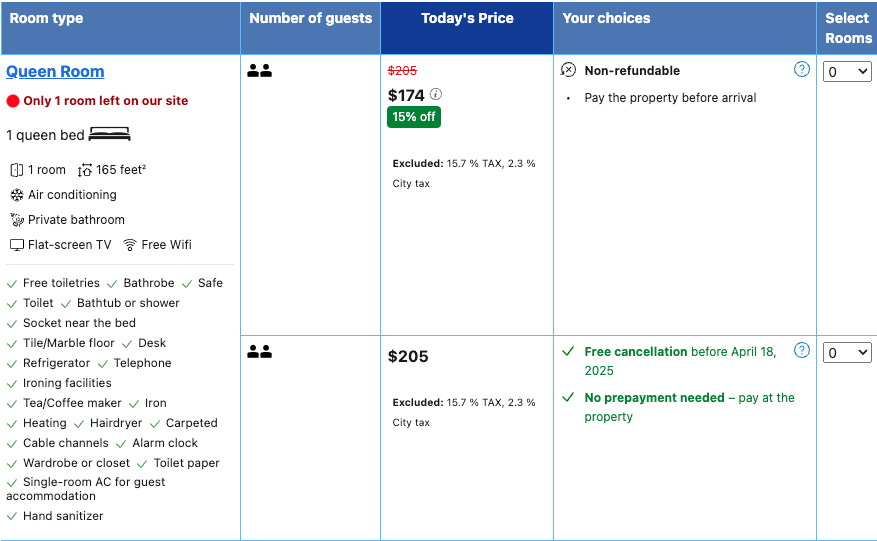Click help icon for Non-refundable option
Image resolution: width=877 pixels, height=541 pixels.
click(801, 69)
